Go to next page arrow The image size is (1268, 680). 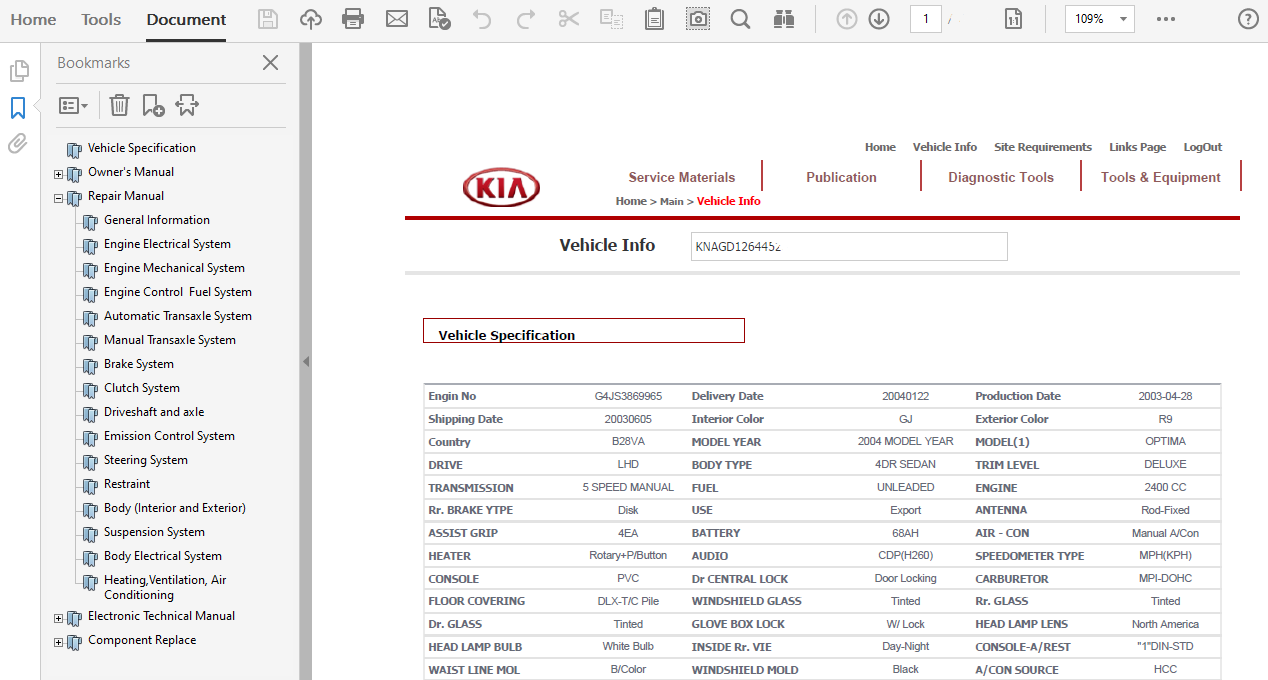(879, 19)
